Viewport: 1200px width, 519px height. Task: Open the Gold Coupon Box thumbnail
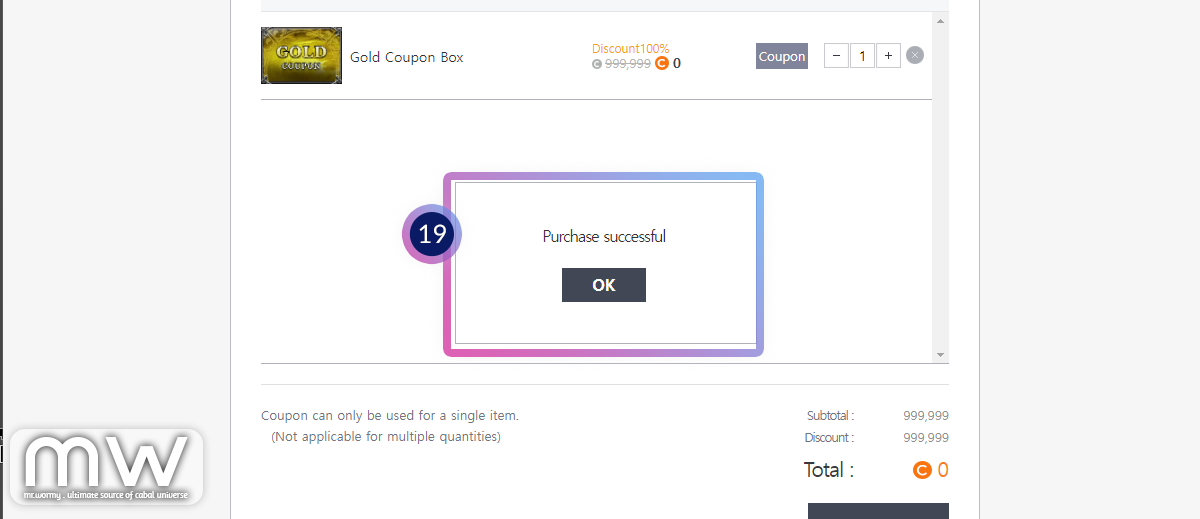tap(301, 56)
